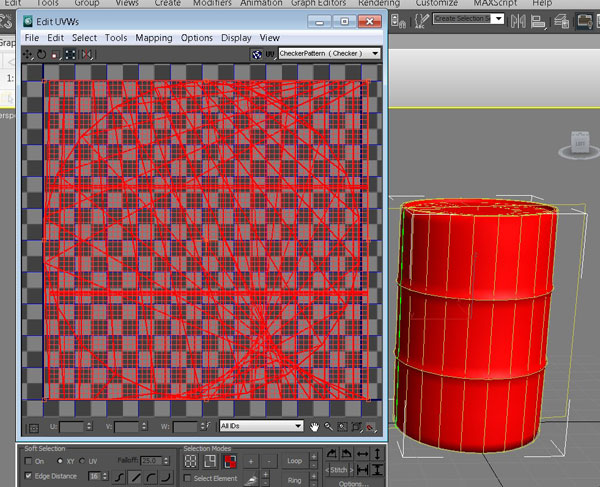Activate the Pan hand tool

click(x=314, y=427)
